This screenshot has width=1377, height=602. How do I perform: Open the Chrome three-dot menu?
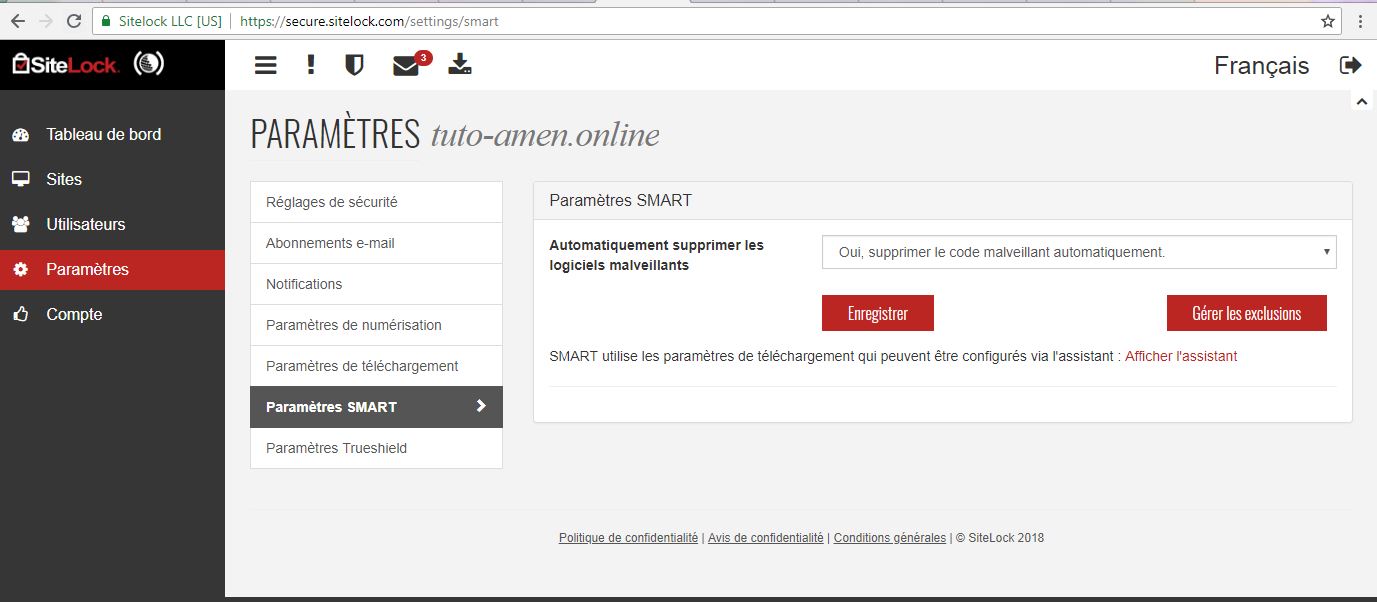(1360, 21)
